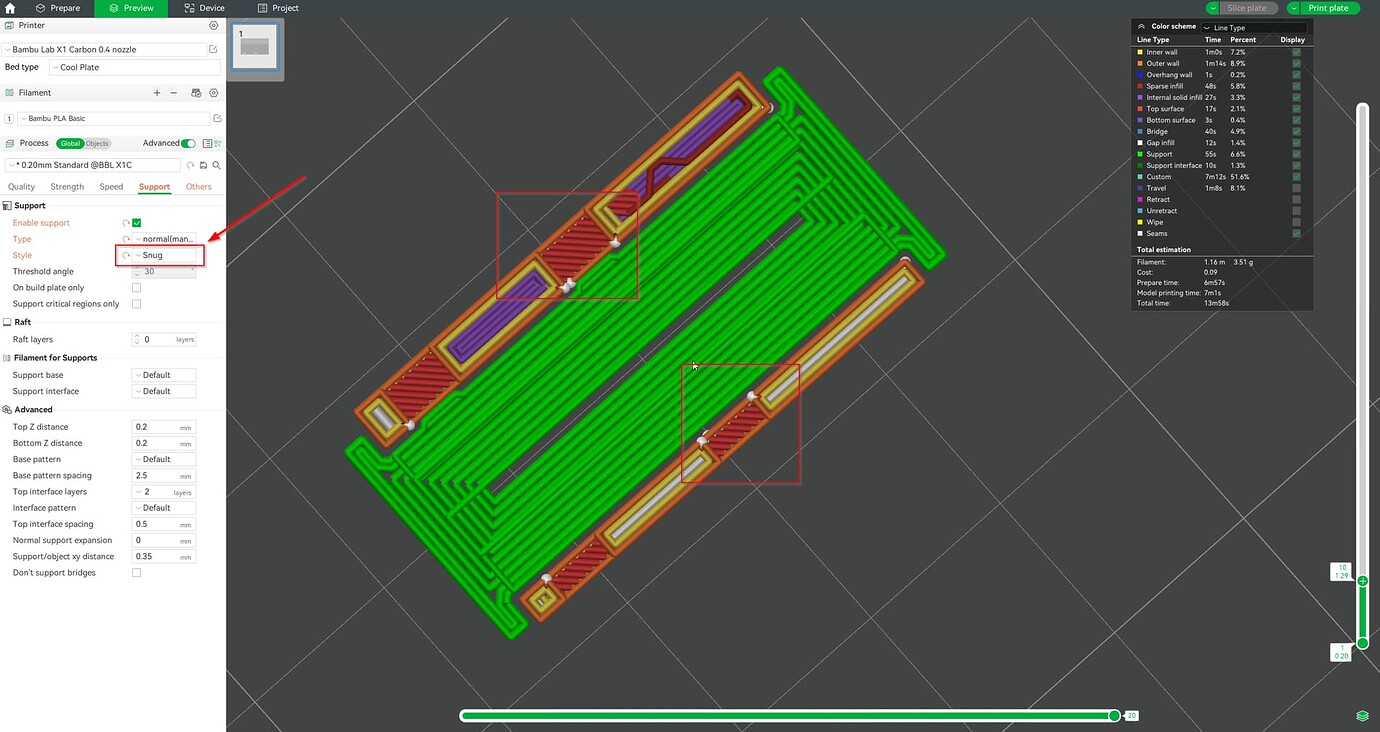This screenshot has width=1380, height=732.
Task: Open the Strength settings tab
Action: 67,187
